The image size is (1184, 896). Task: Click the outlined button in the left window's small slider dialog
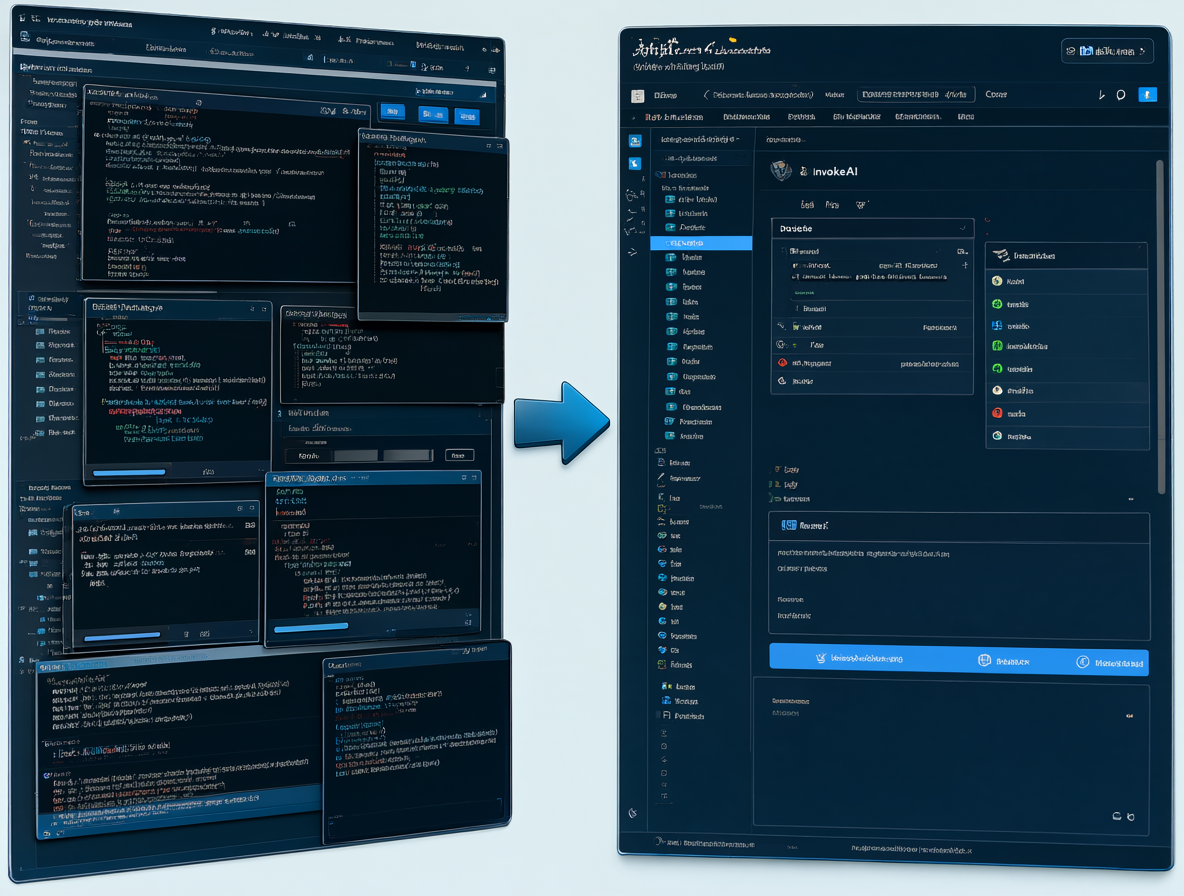459,454
